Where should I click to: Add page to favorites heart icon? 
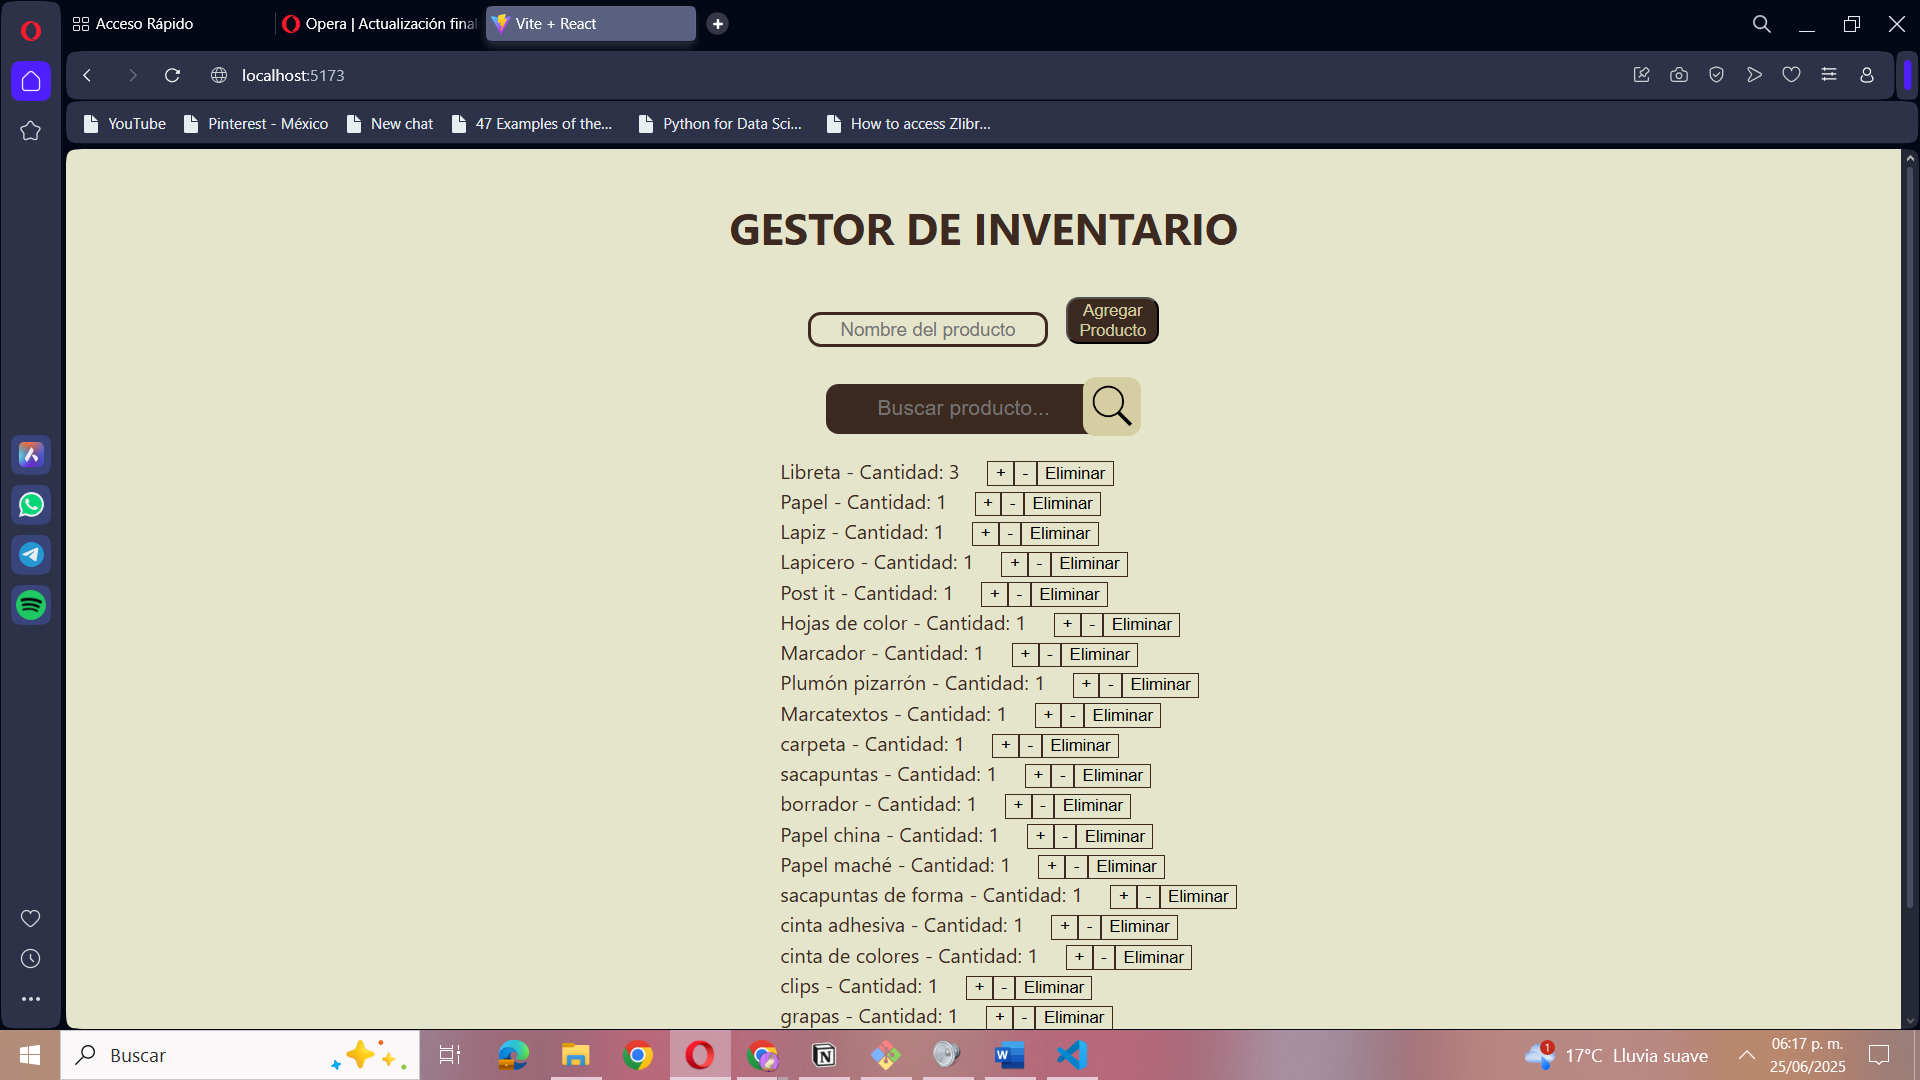1791,75
